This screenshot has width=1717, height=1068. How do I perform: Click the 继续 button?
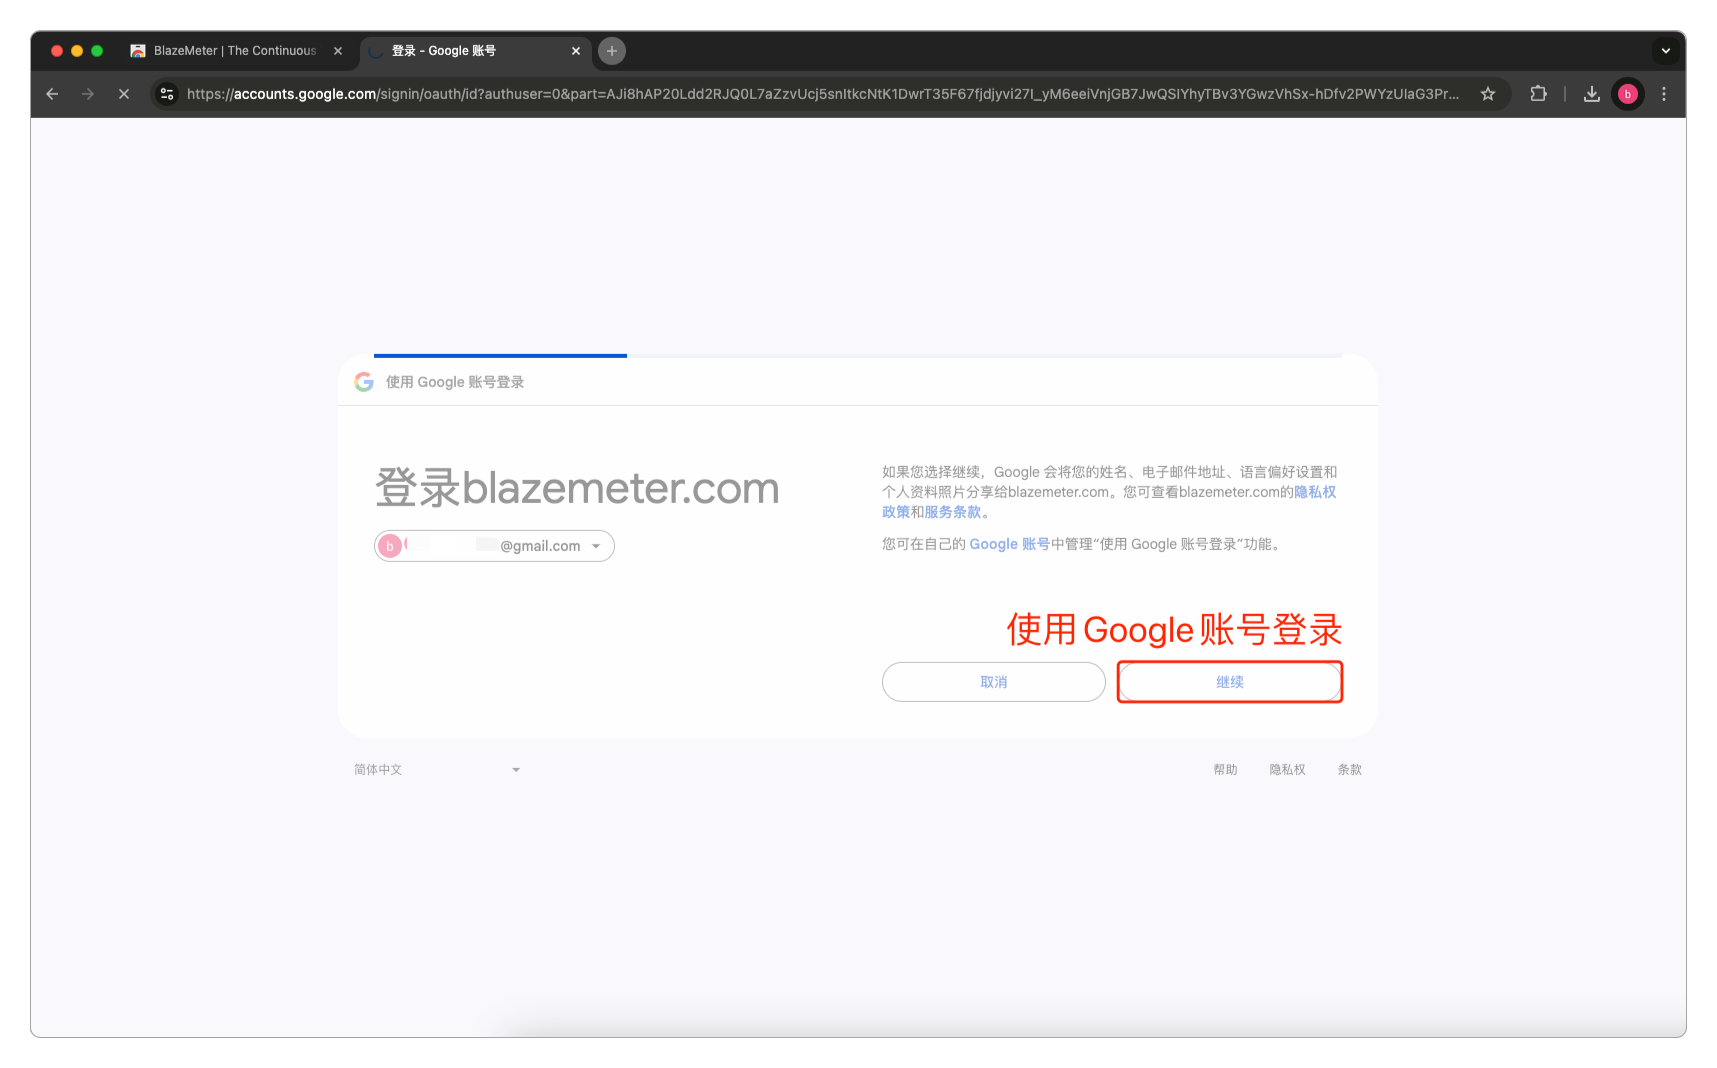click(x=1230, y=682)
